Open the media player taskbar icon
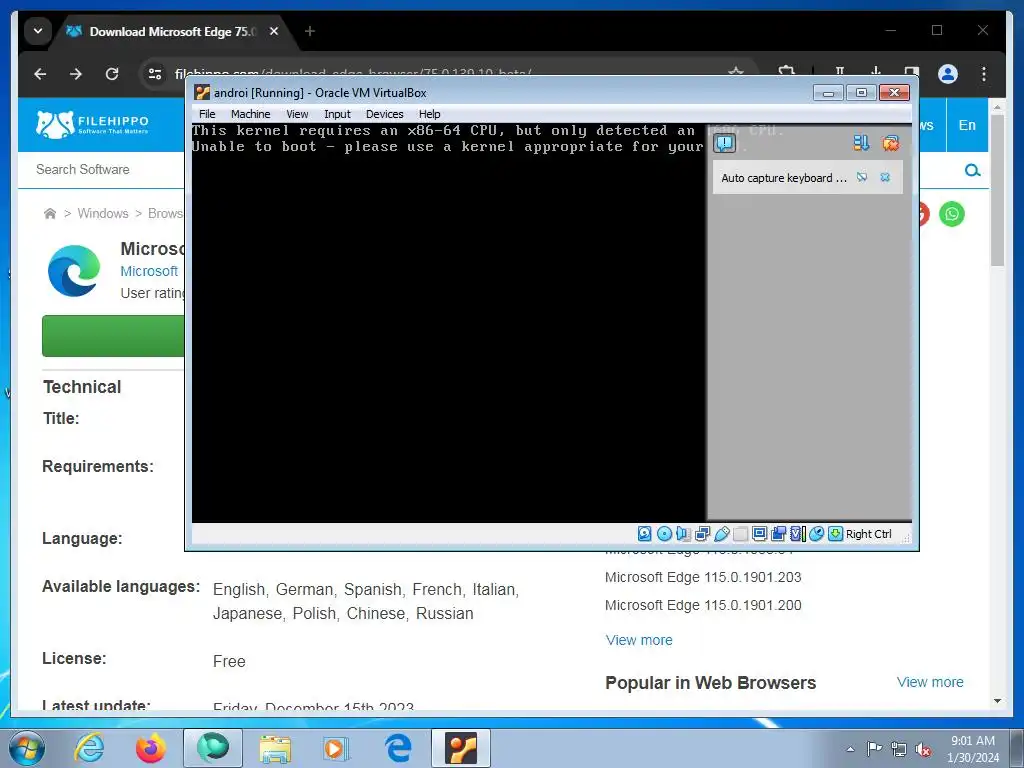This screenshot has height=768, width=1024. [336, 748]
